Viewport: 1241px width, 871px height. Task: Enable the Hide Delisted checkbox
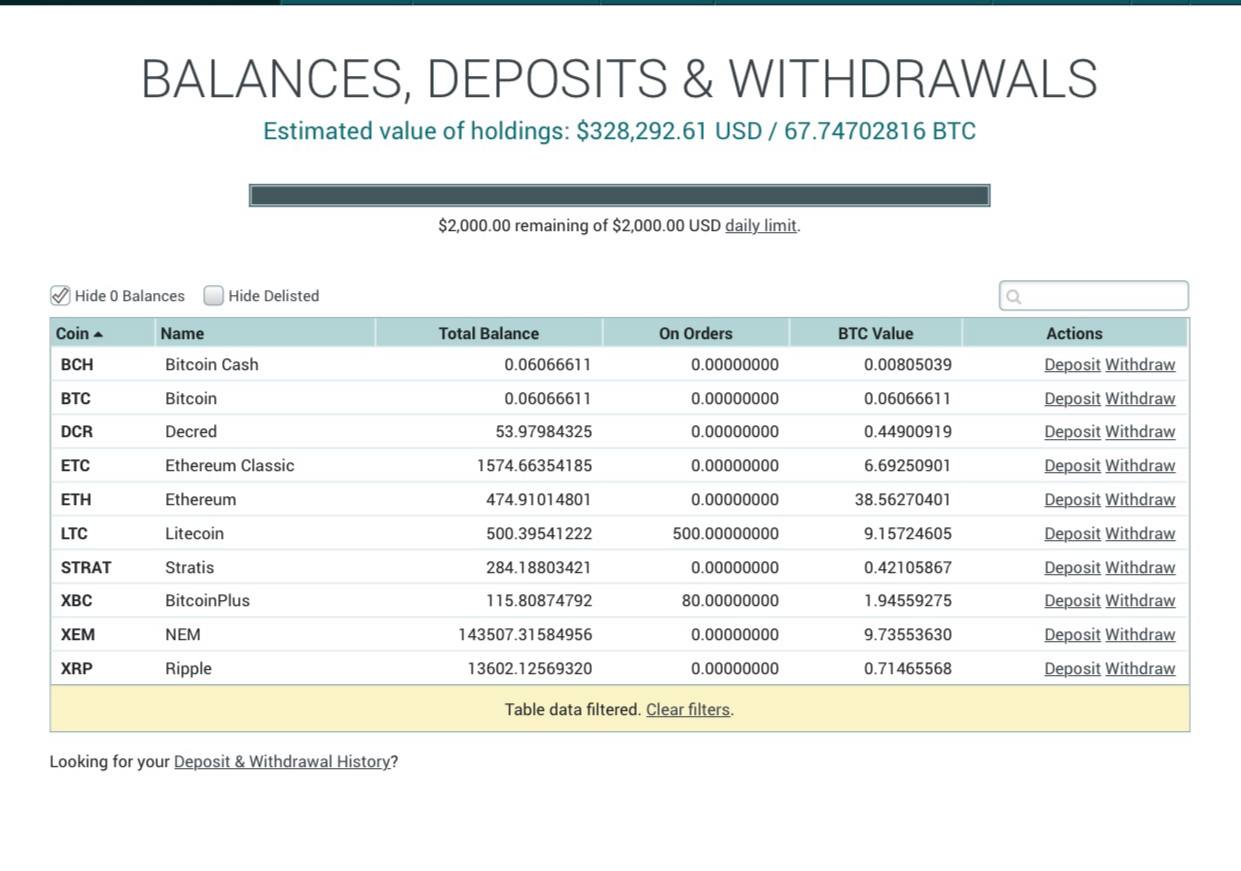coord(213,295)
